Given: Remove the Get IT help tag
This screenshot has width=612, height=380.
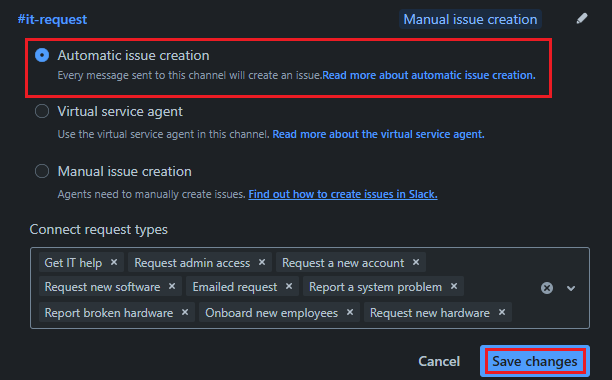Looking at the screenshot, I should tap(114, 262).
